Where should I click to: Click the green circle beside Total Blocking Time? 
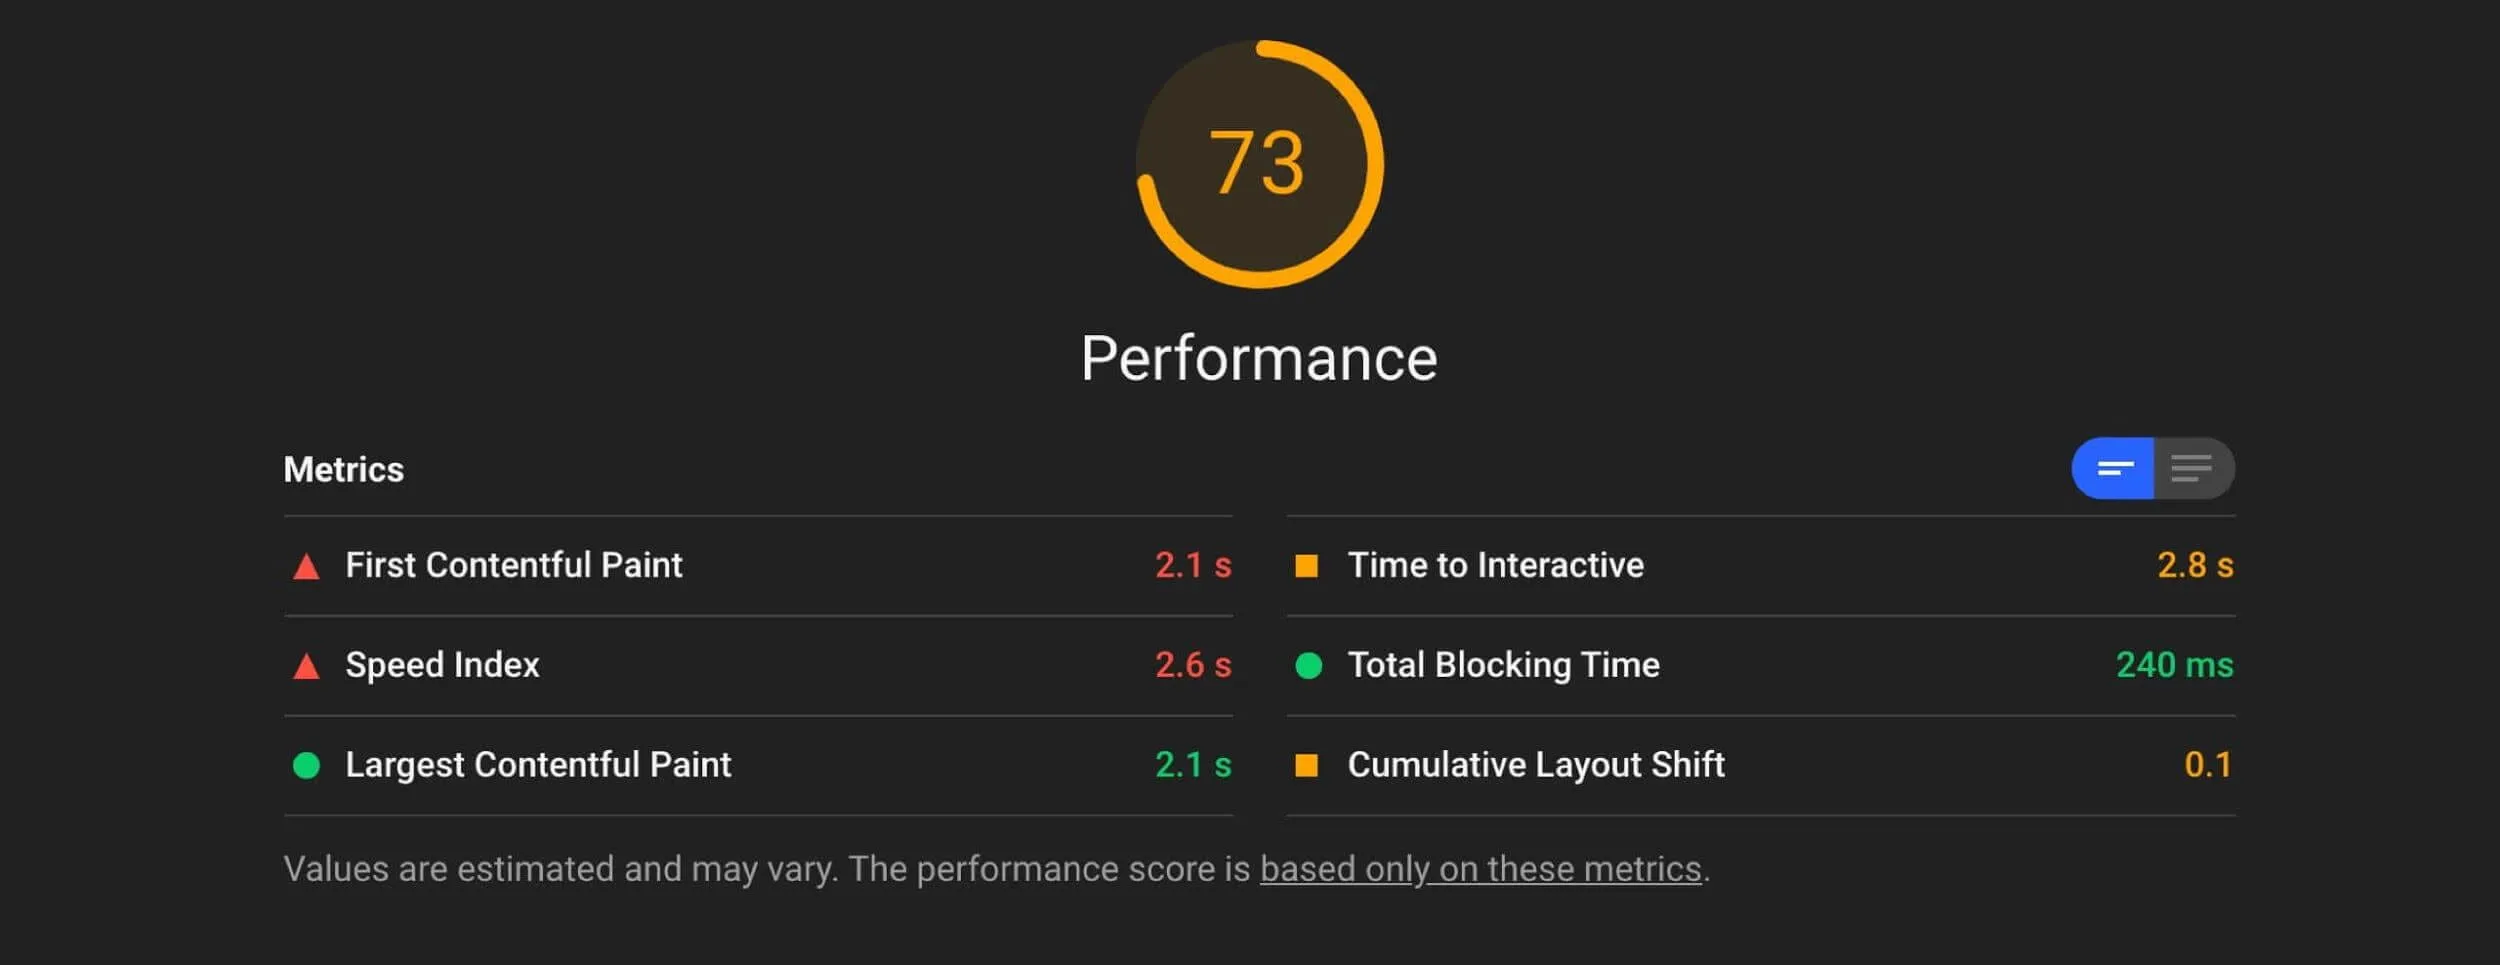[x=1311, y=665]
